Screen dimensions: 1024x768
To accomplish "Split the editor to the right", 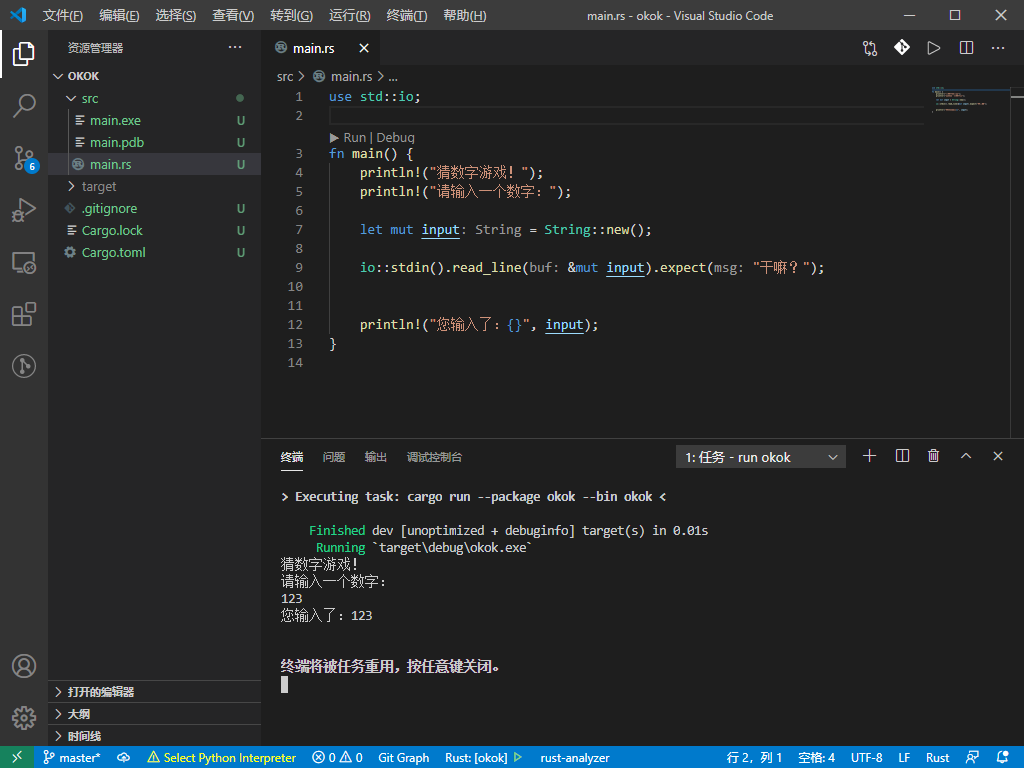I will [x=967, y=48].
